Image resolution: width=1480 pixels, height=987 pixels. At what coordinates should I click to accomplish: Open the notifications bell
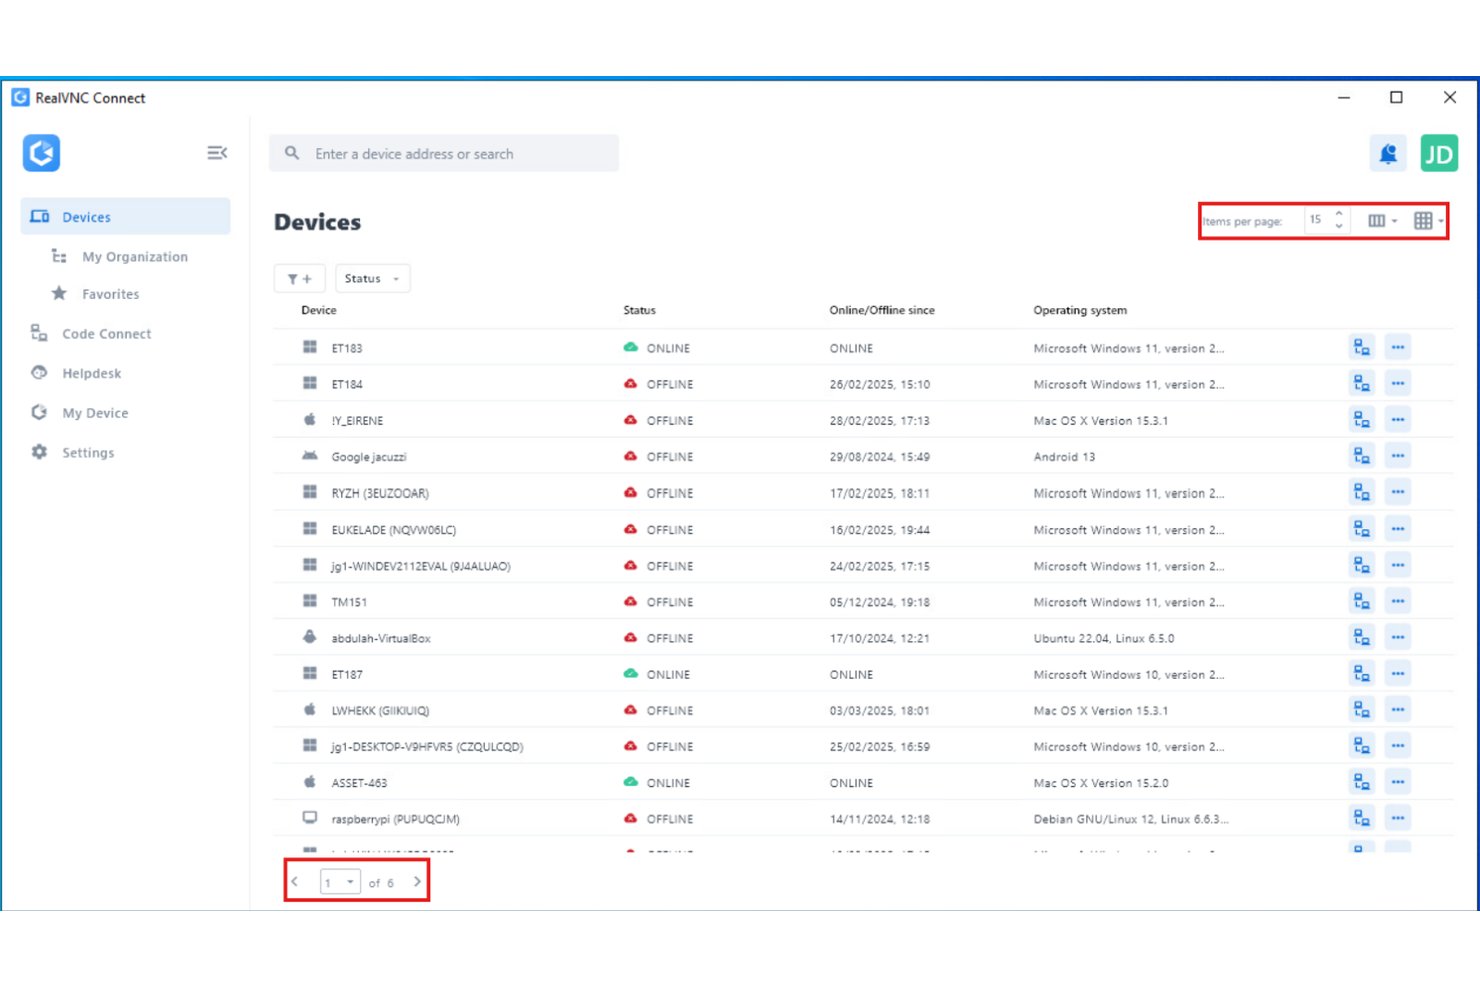1388,154
